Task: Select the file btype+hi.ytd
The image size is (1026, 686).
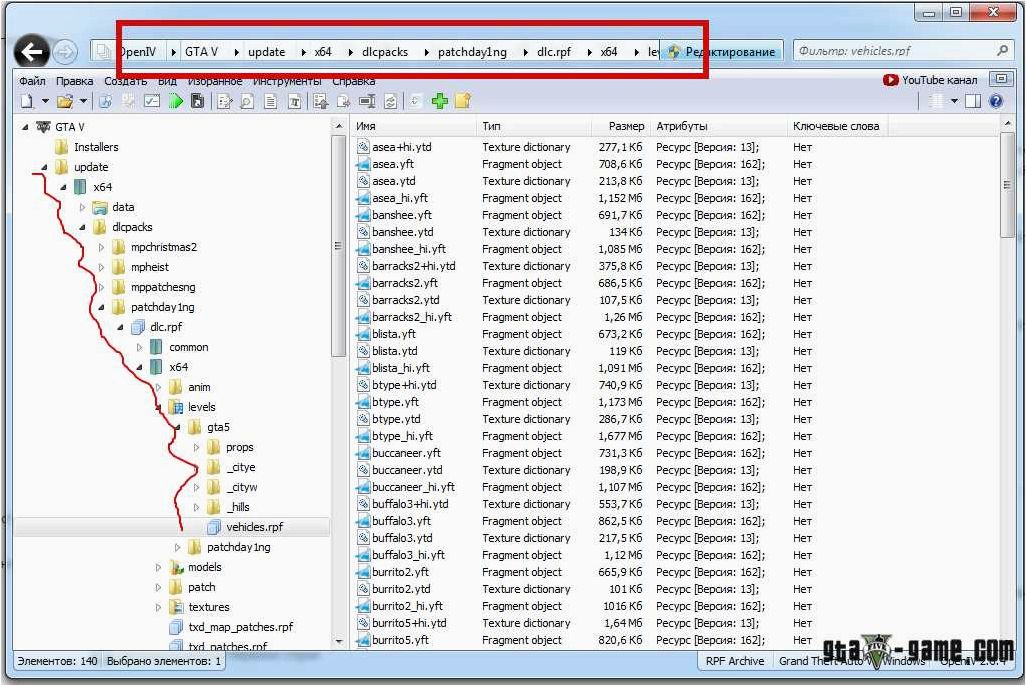Action: (x=404, y=386)
